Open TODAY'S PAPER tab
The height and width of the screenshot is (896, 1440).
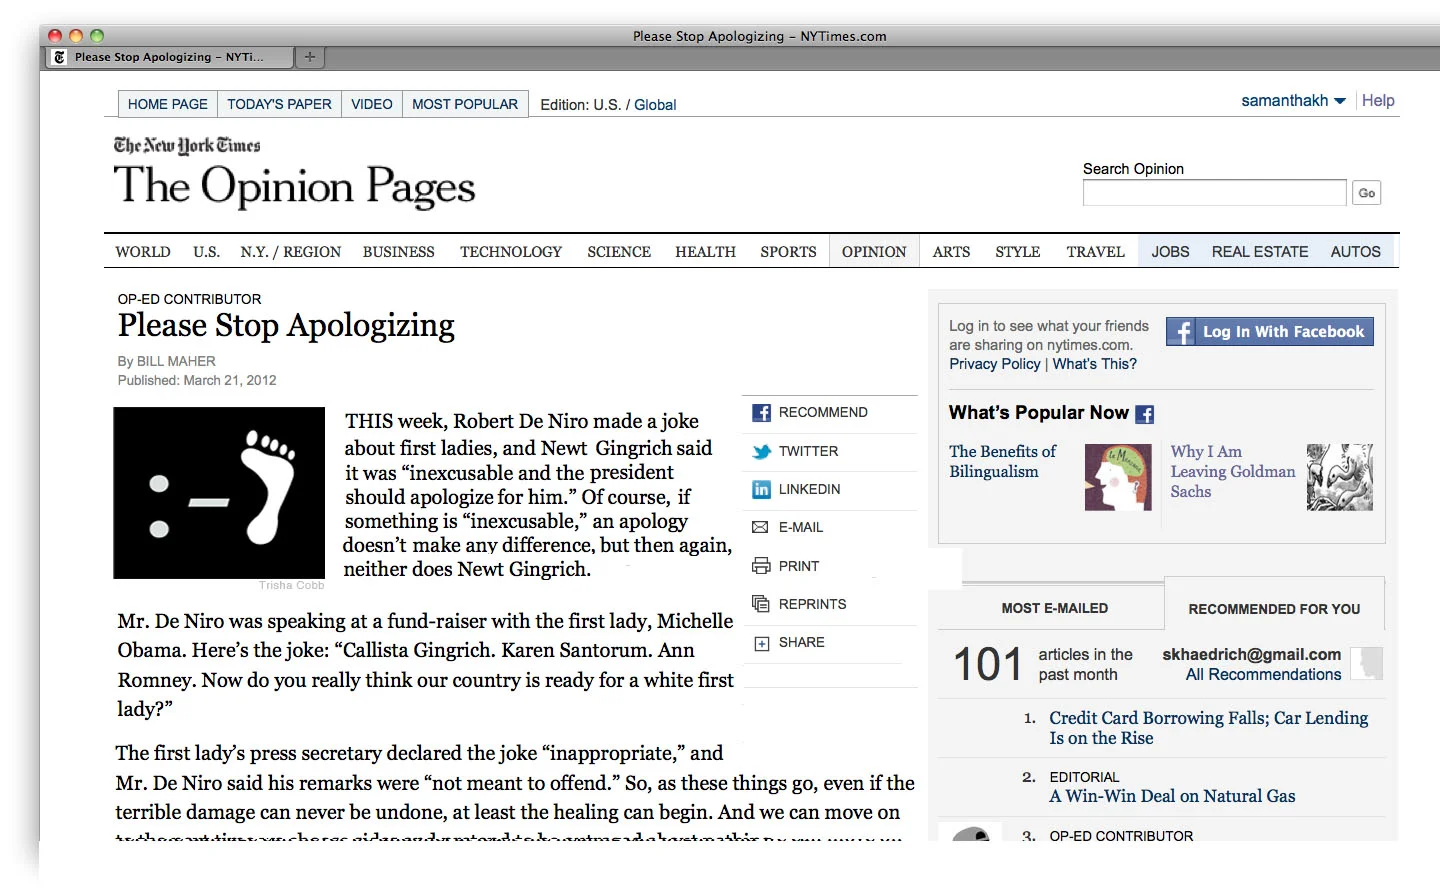(279, 104)
